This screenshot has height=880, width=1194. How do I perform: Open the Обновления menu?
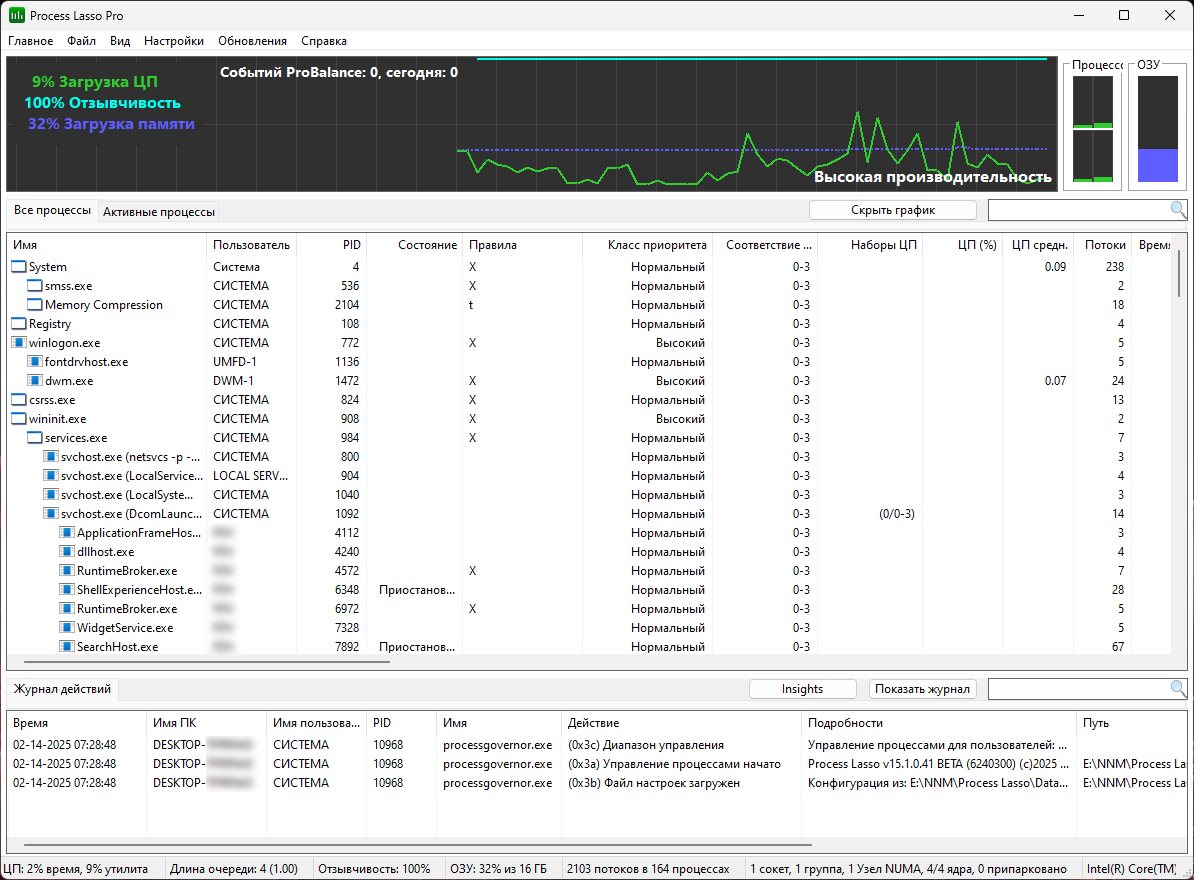pyautogui.click(x=252, y=41)
